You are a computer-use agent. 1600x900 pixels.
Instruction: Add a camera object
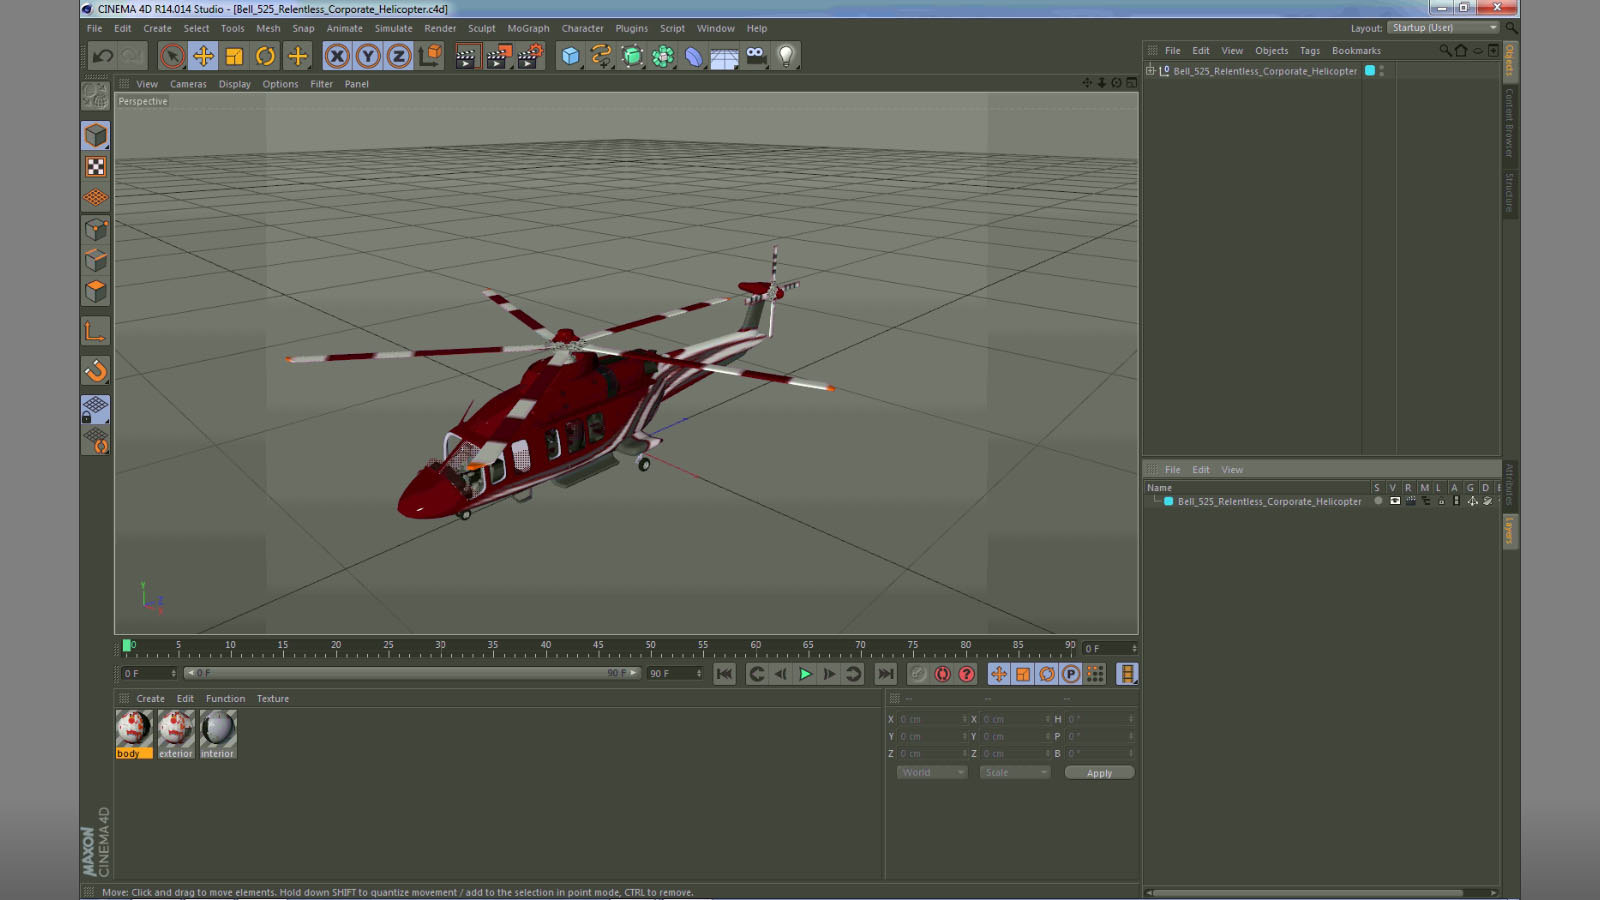coord(756,56)
